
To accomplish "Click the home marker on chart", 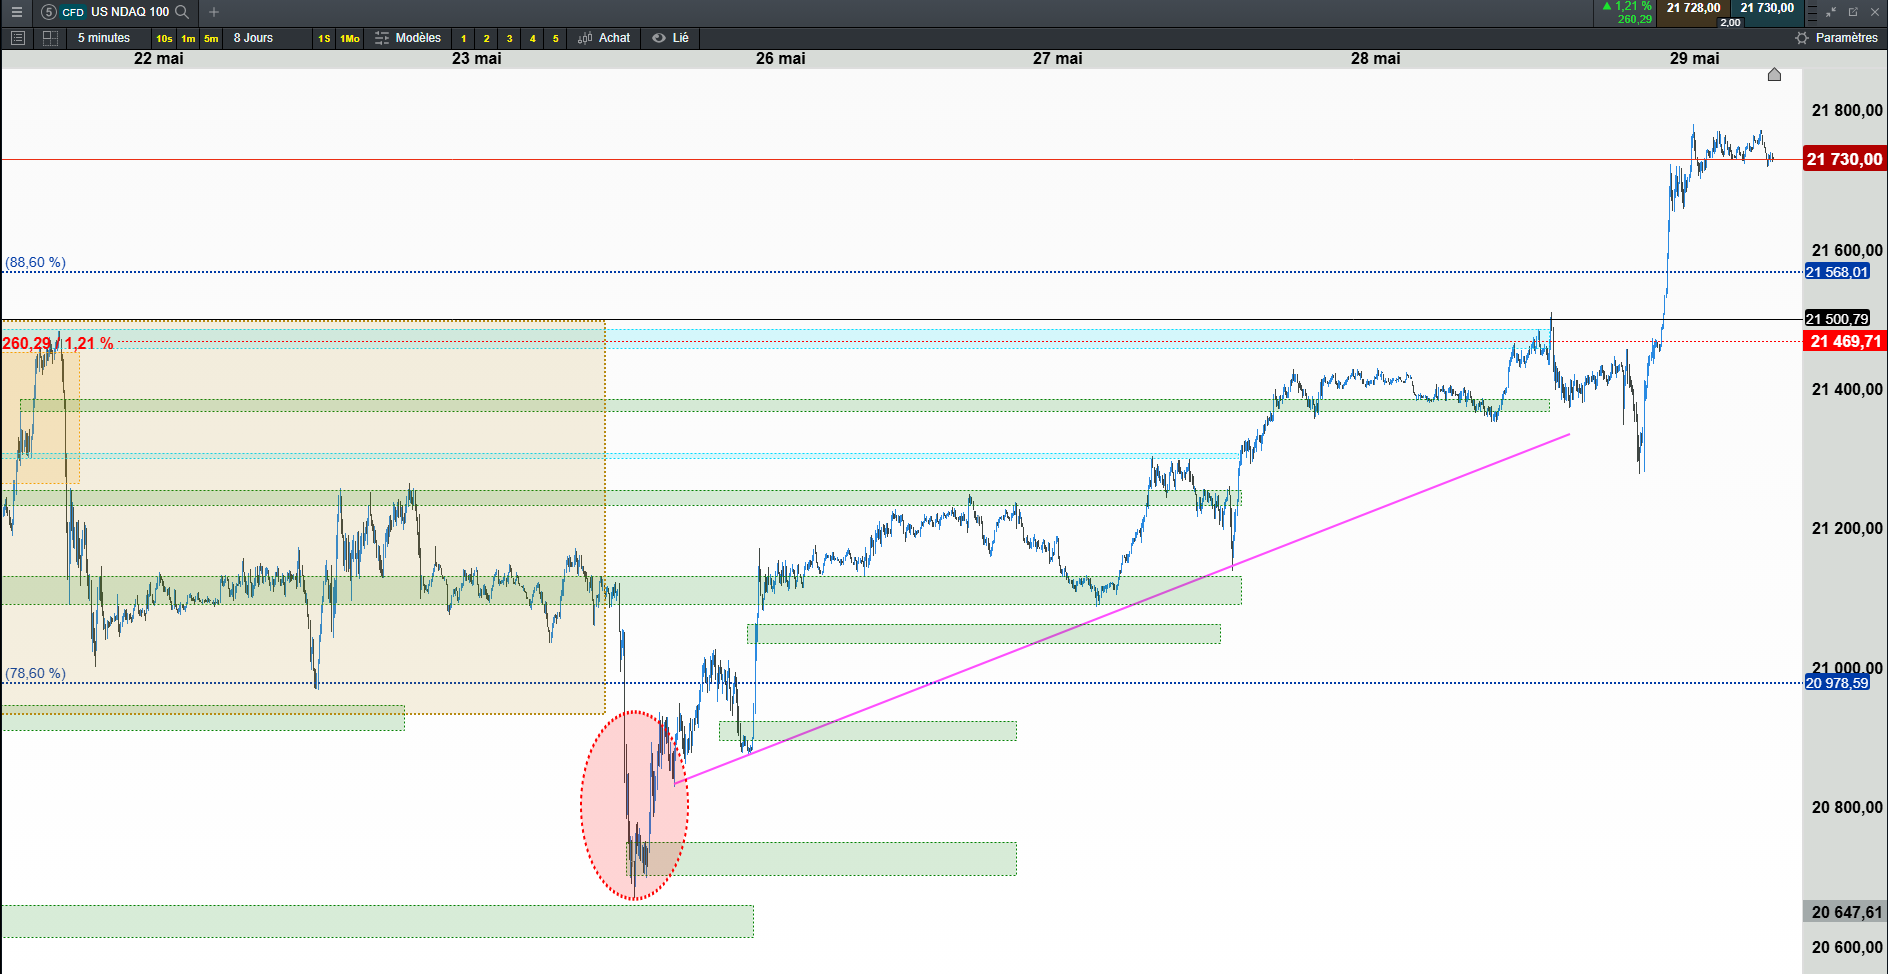I will point(1774,75).
